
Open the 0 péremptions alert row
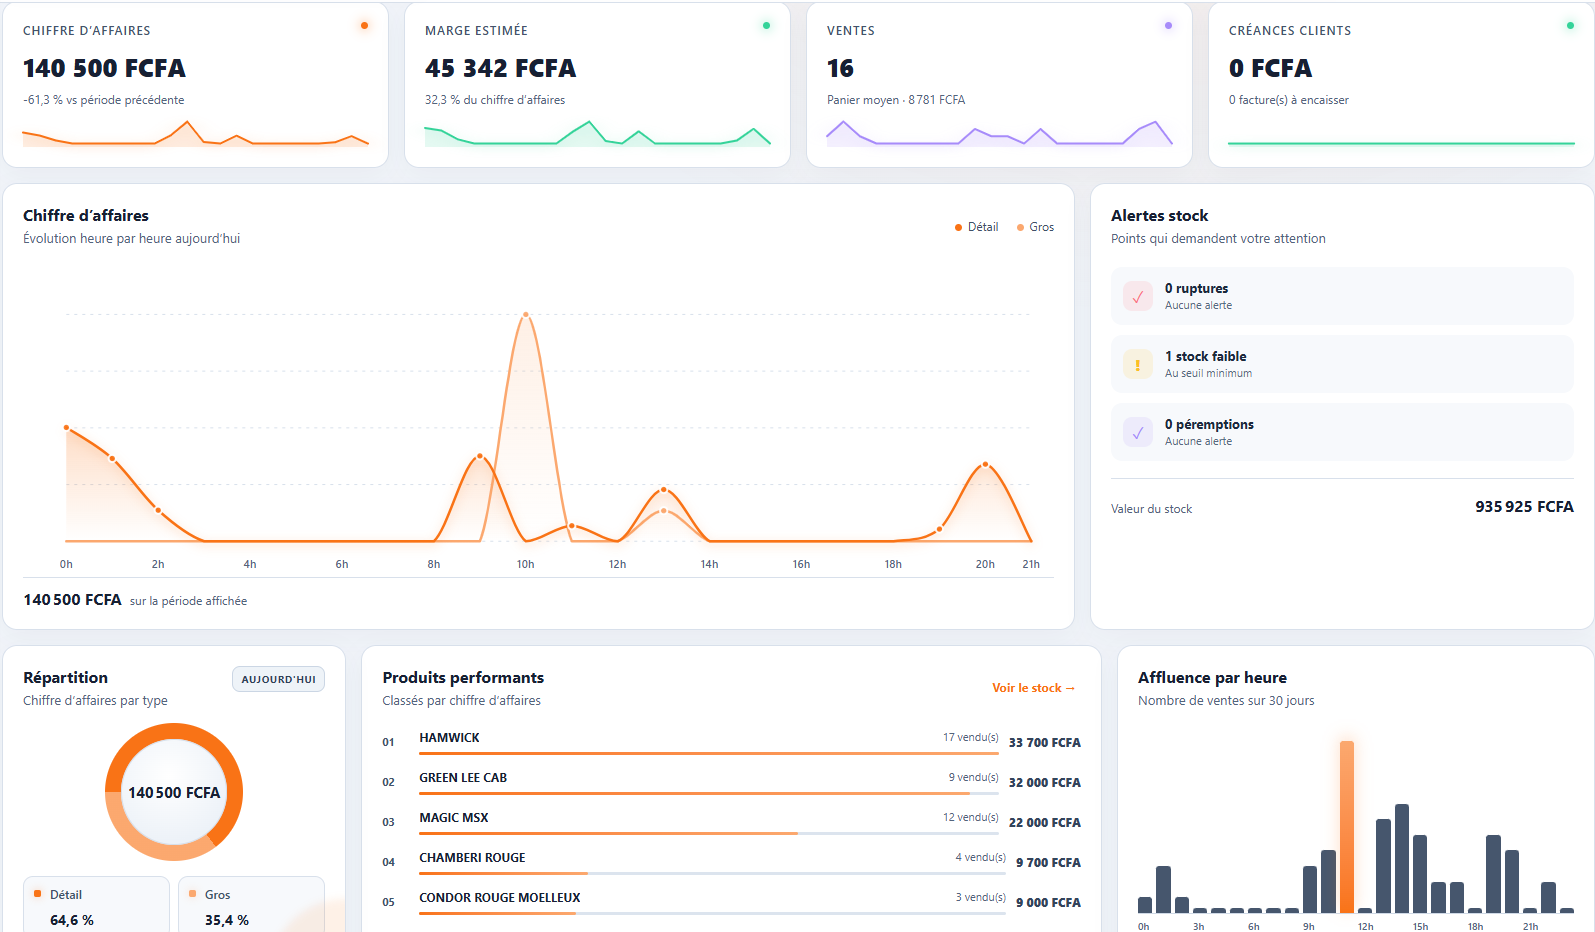[1342, 432]
